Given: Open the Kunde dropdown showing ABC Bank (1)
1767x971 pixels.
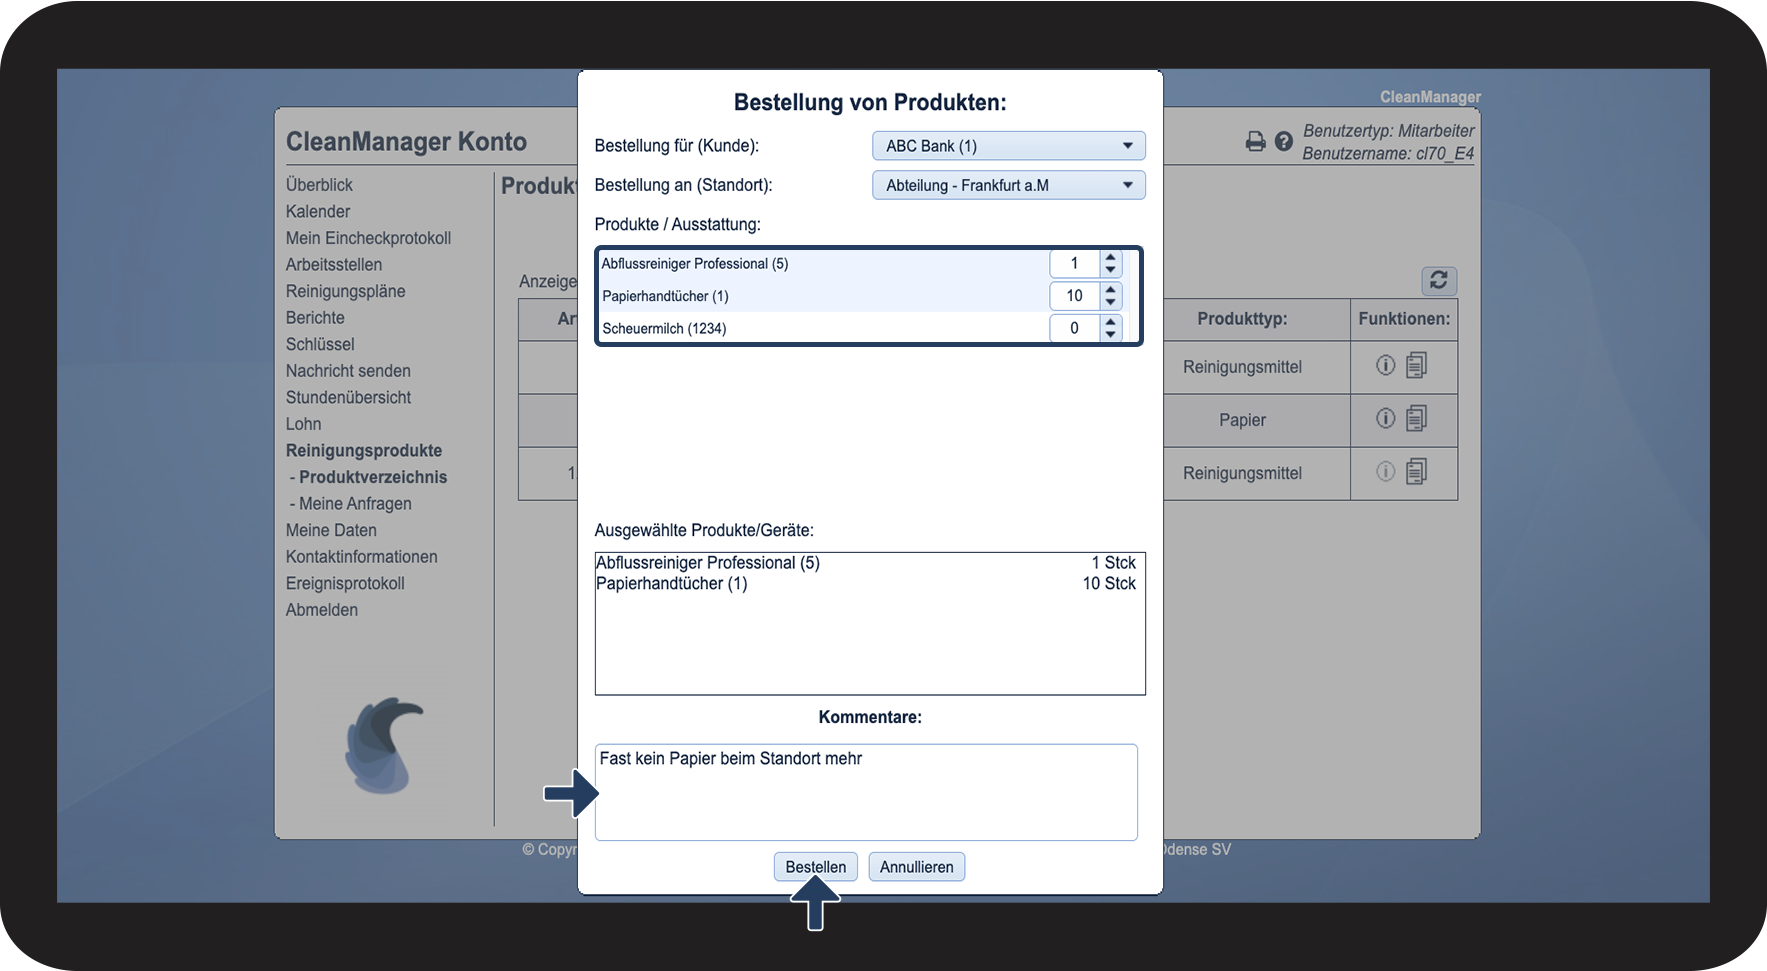Looking at the screenshot, I should pyautogui.click(x=1009, y=146).
